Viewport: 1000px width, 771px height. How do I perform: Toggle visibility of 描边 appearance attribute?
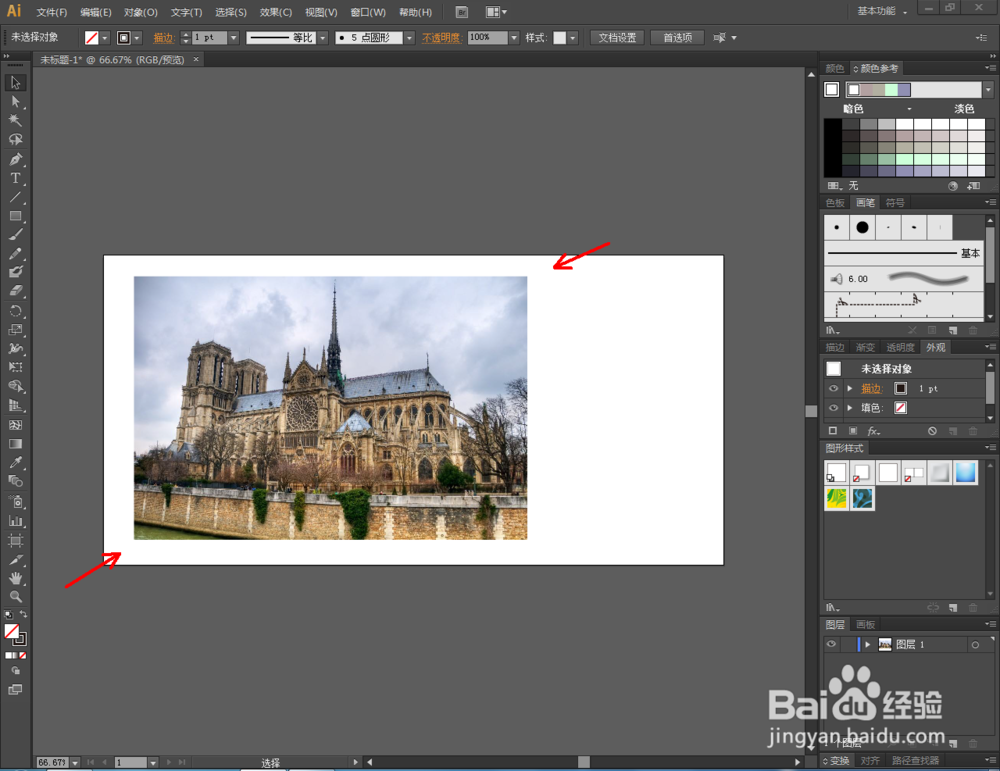(833, 388)
